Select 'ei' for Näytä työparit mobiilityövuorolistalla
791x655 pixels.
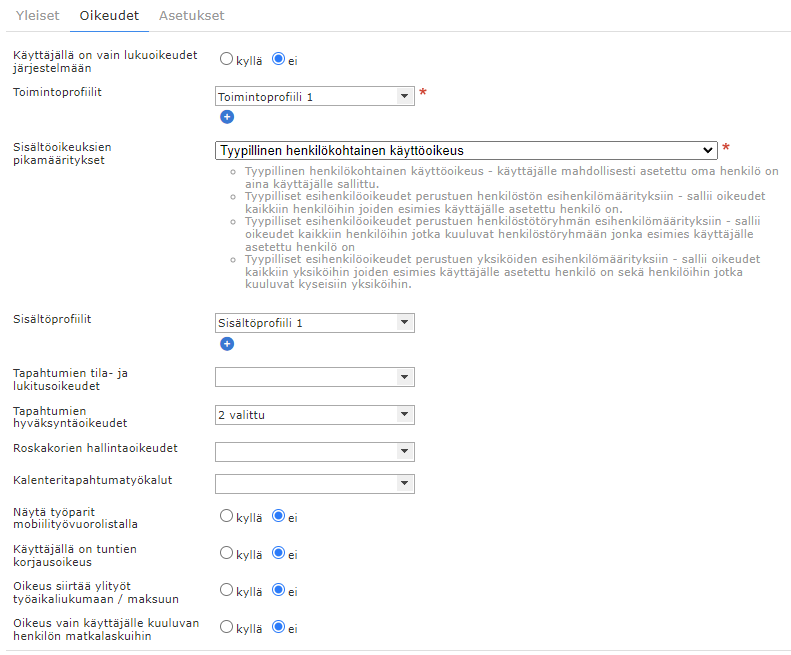click(x=279, y=517)
